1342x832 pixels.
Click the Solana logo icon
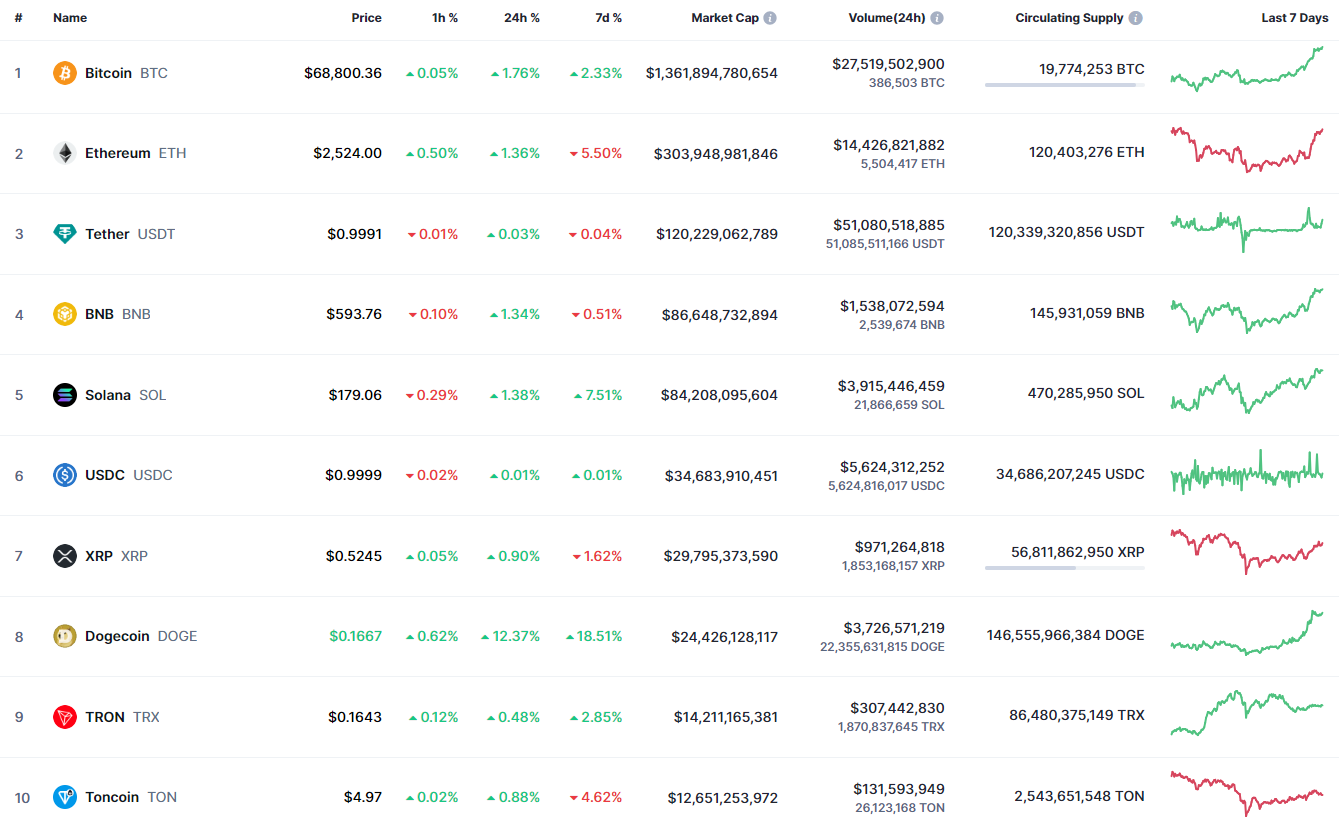(65, 395)
